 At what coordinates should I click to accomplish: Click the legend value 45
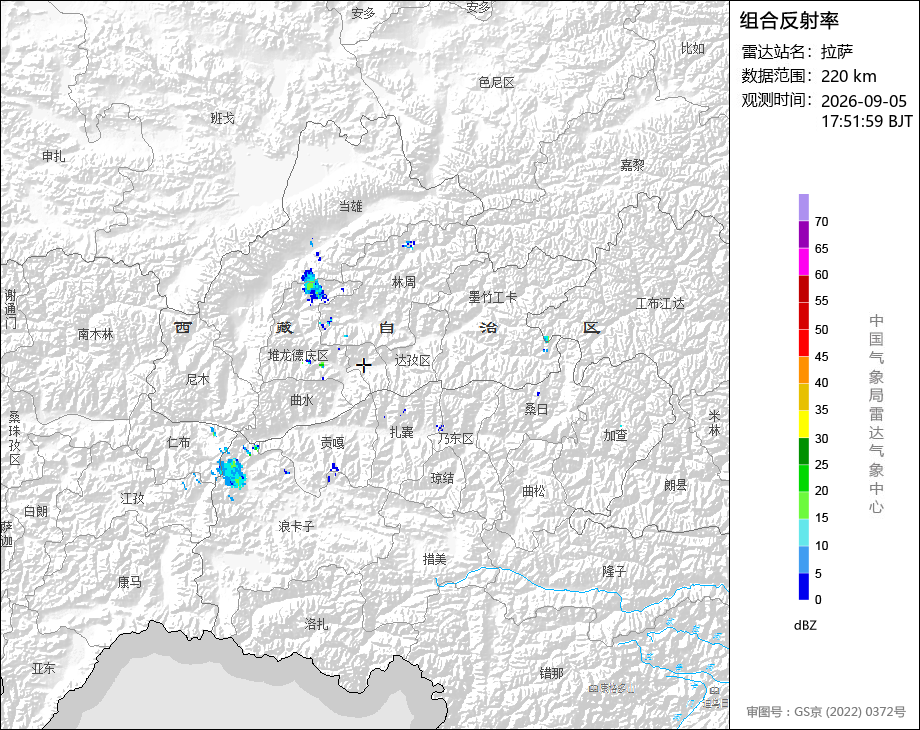pyautogui.click(x=821, y=357)
